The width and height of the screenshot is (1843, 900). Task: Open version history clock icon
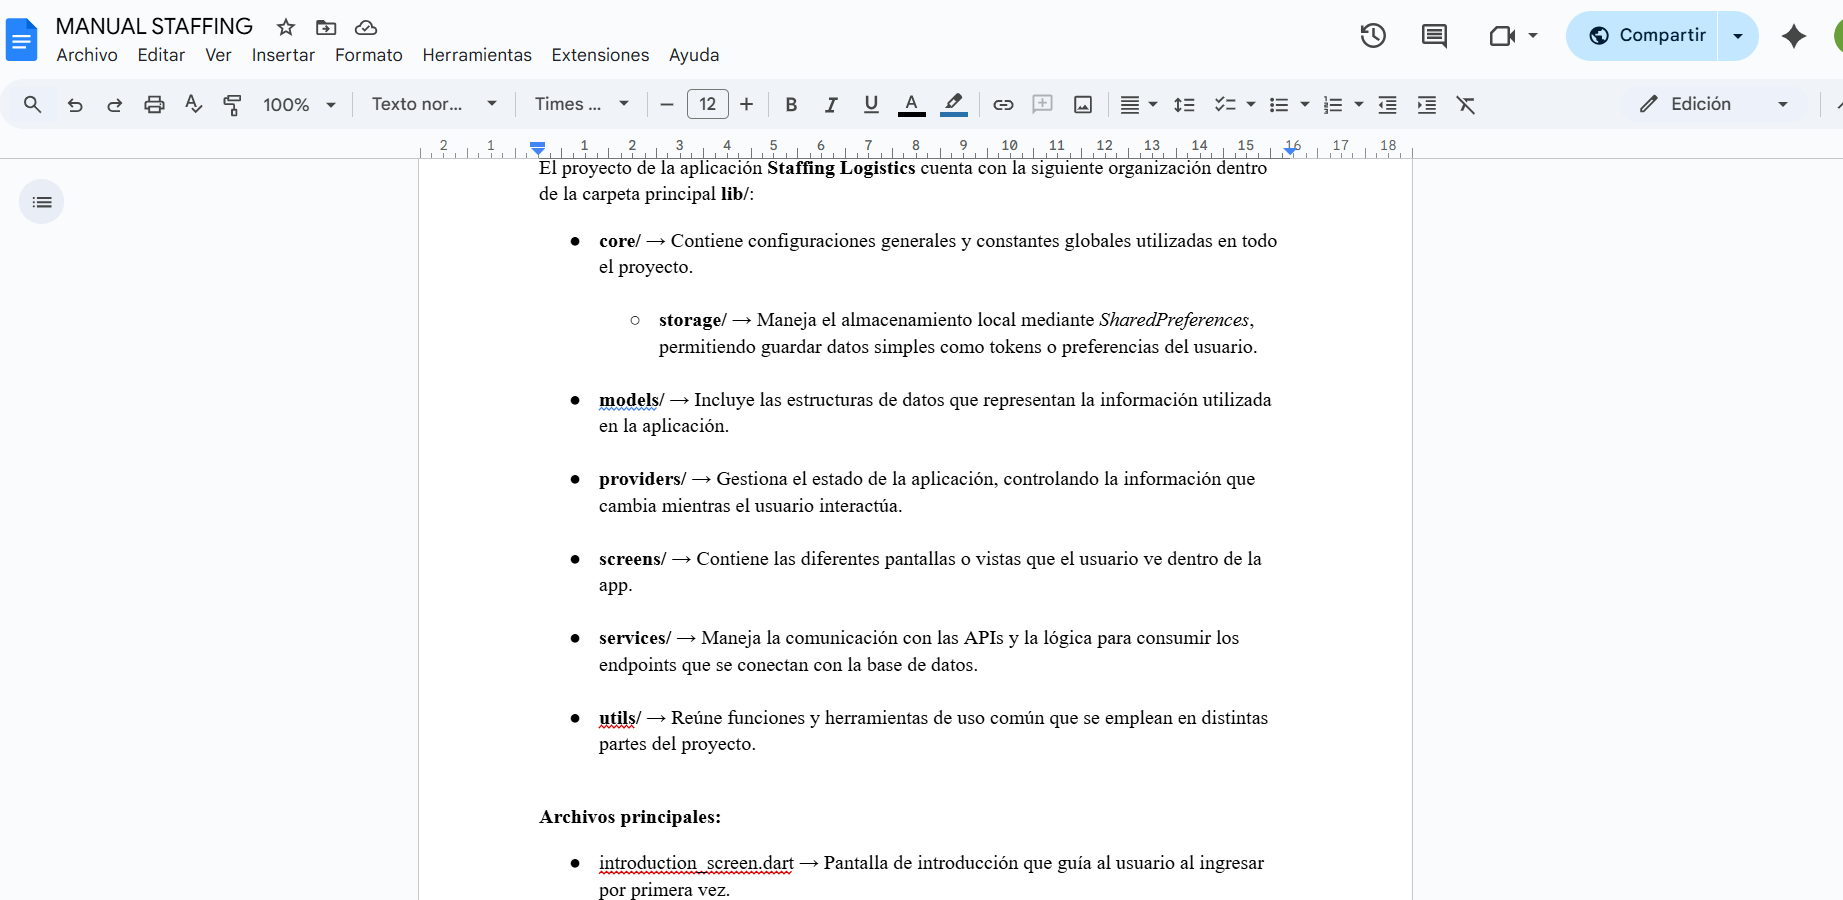click(x=1373, y=36)
